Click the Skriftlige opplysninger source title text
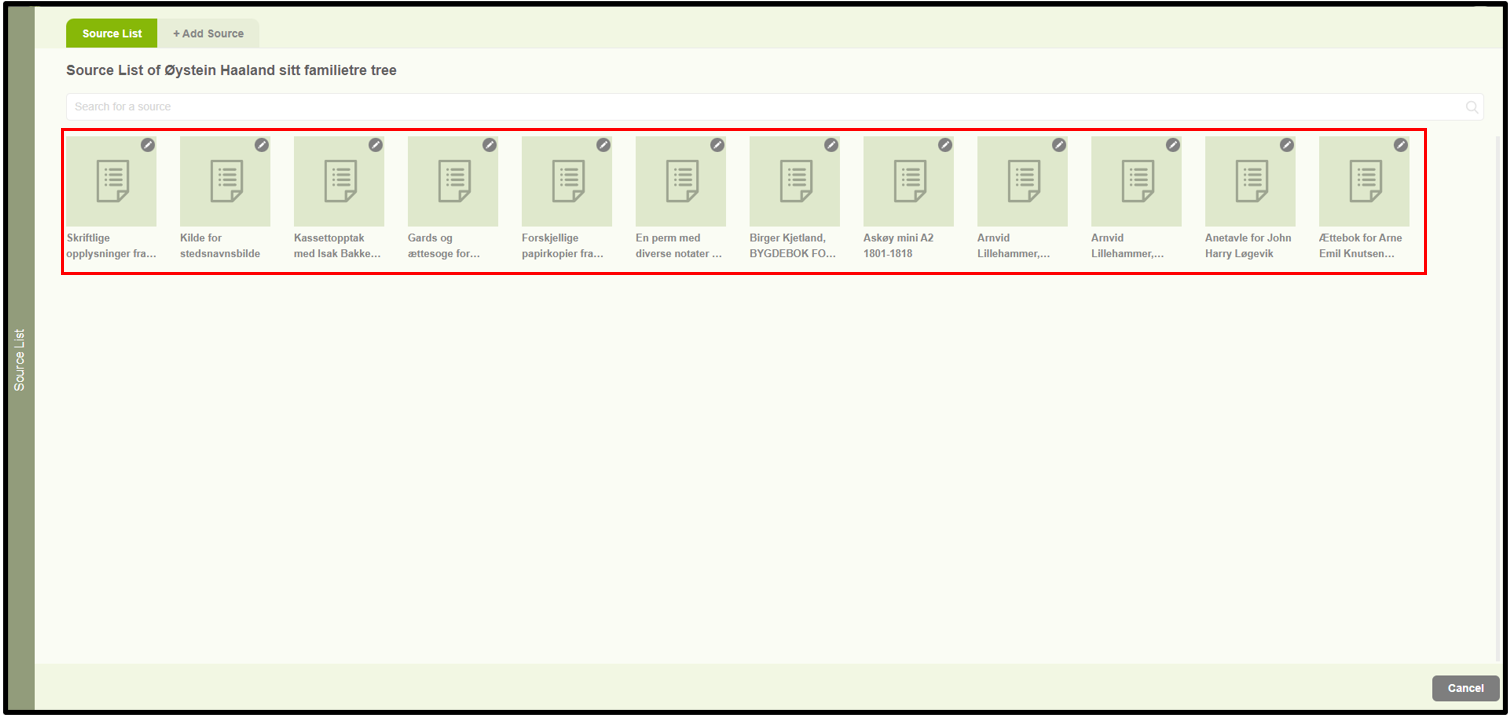 tap(111, 246)
